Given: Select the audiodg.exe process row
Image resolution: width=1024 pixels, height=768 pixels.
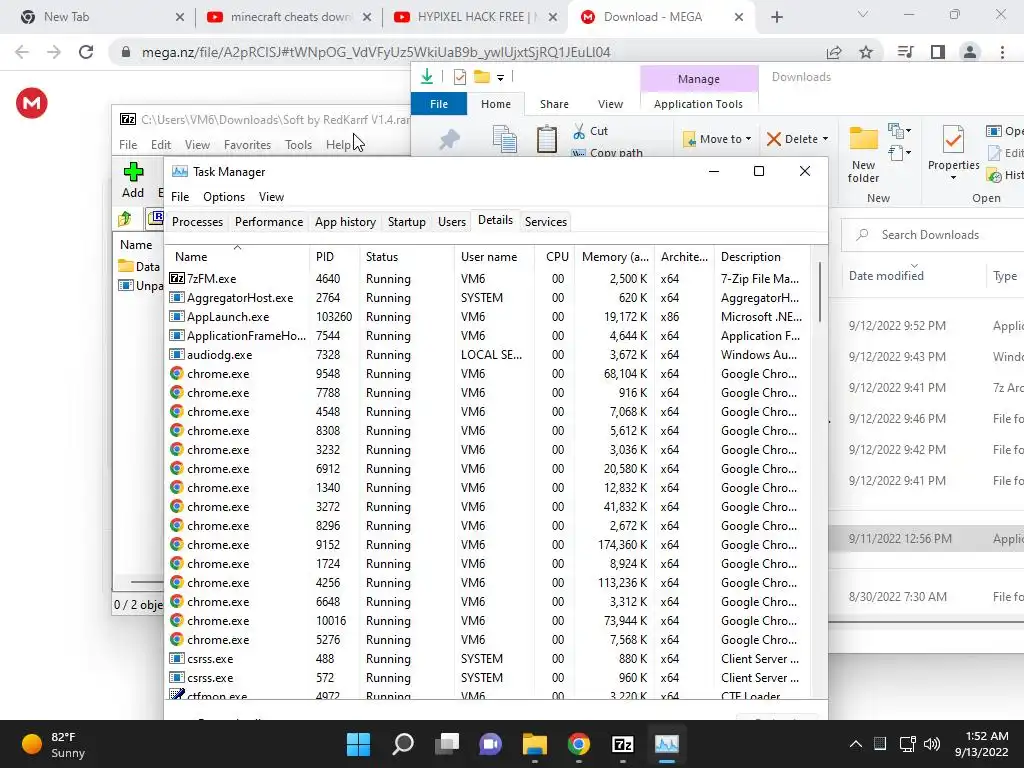Looking at the screenshot, I should (x=487, y=355).
